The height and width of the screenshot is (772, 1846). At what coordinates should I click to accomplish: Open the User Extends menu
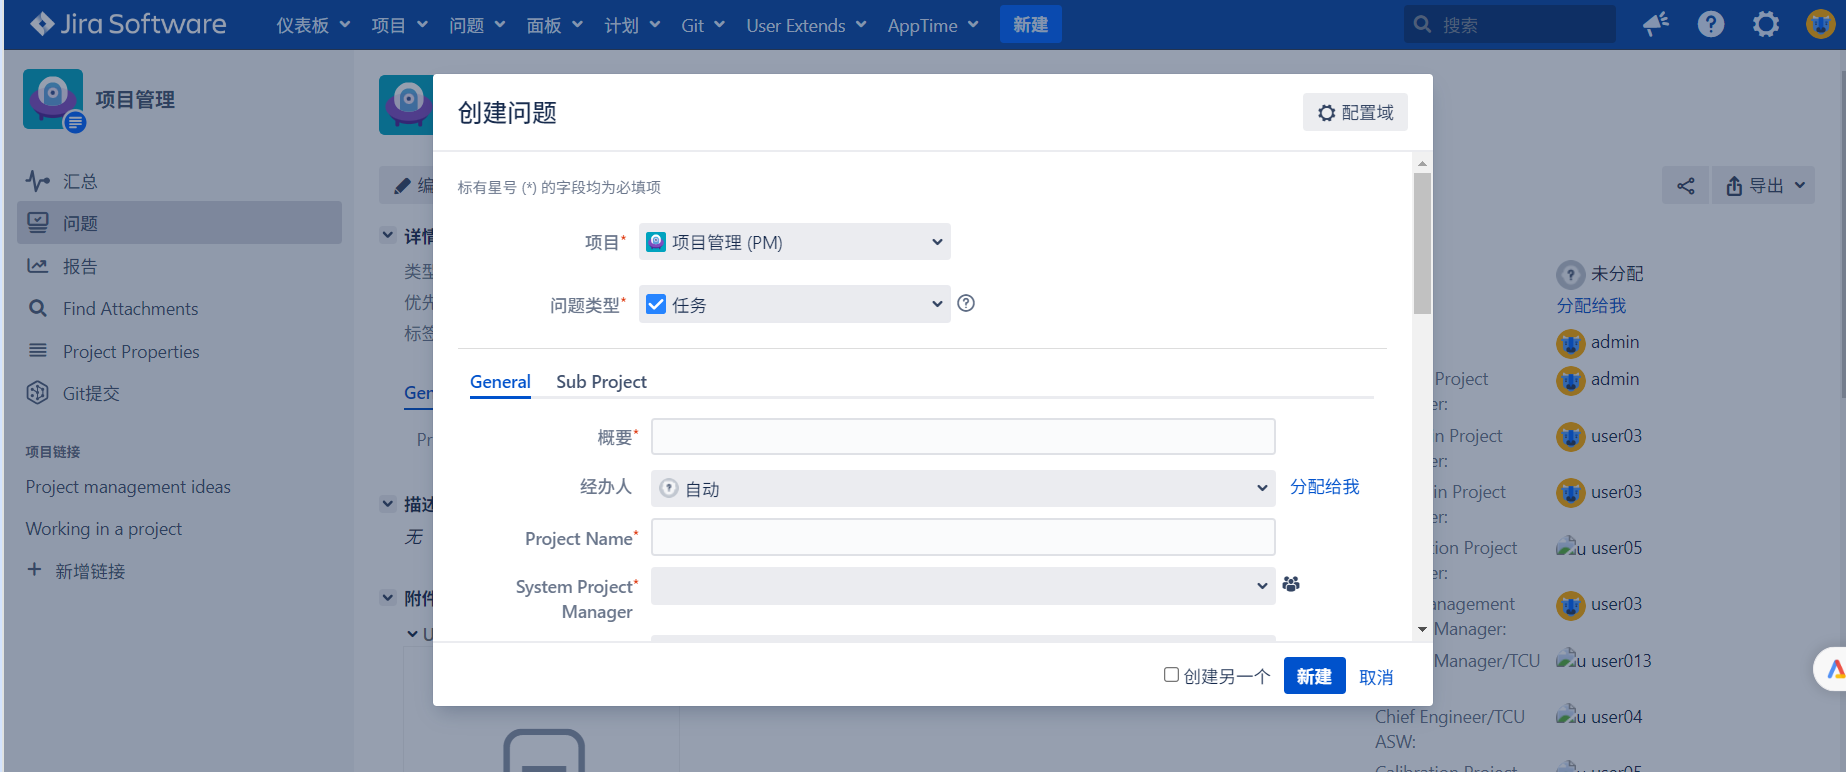pos(806,25)
